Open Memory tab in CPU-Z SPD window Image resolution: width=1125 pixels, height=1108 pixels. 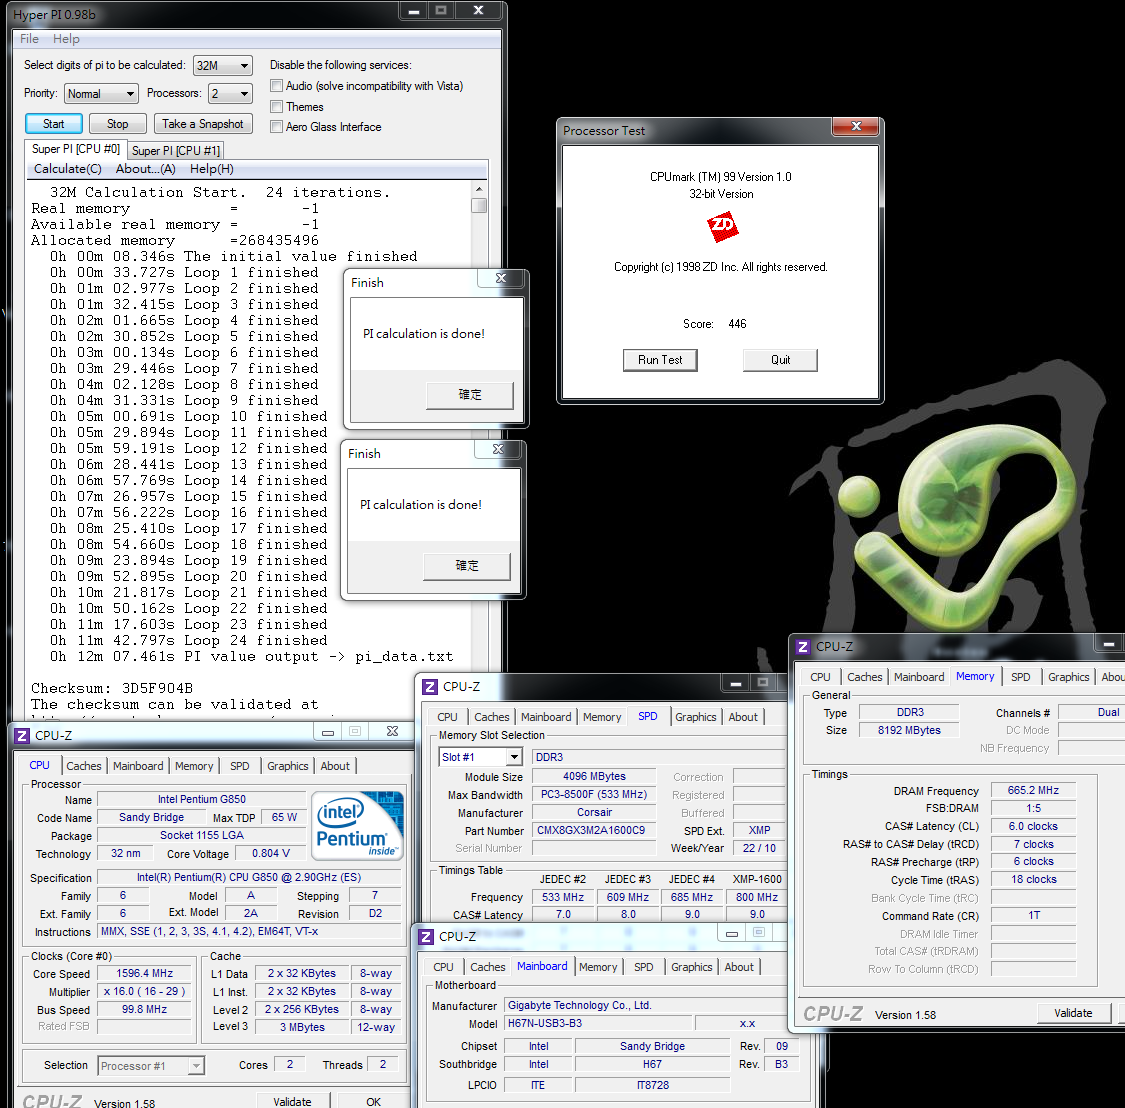coord(602,717)
